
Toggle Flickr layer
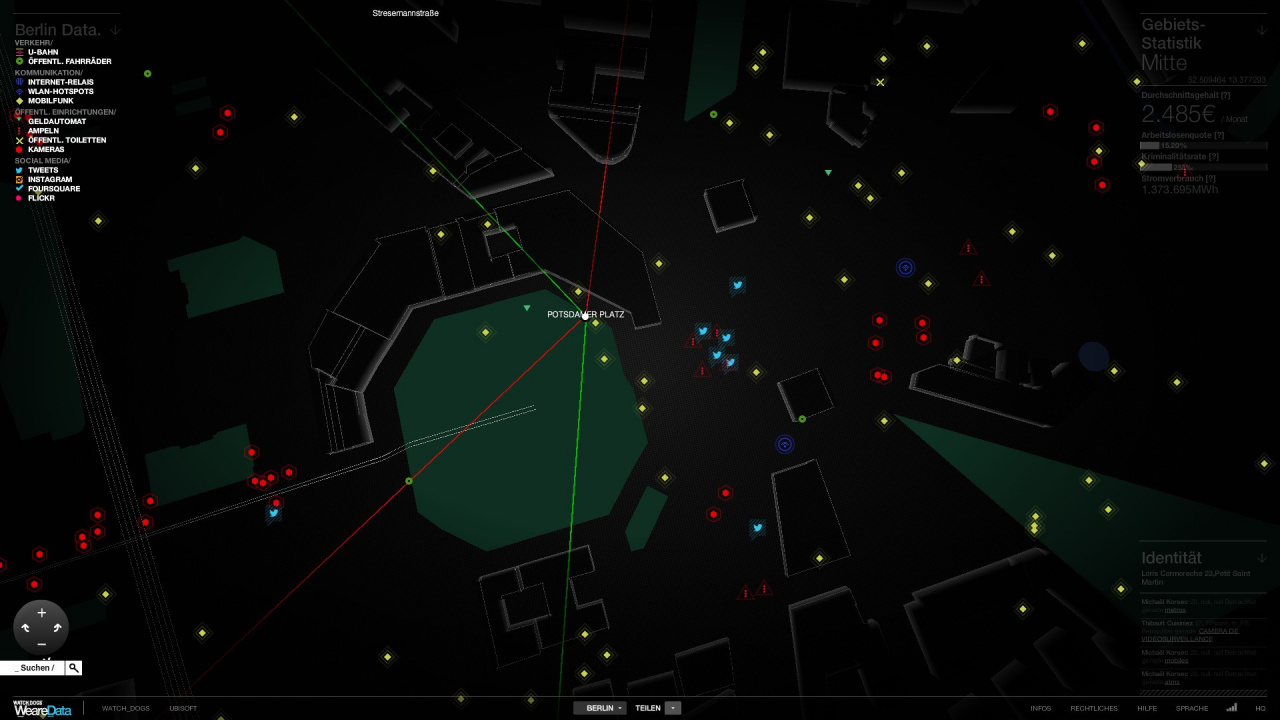tap(35, 198)
